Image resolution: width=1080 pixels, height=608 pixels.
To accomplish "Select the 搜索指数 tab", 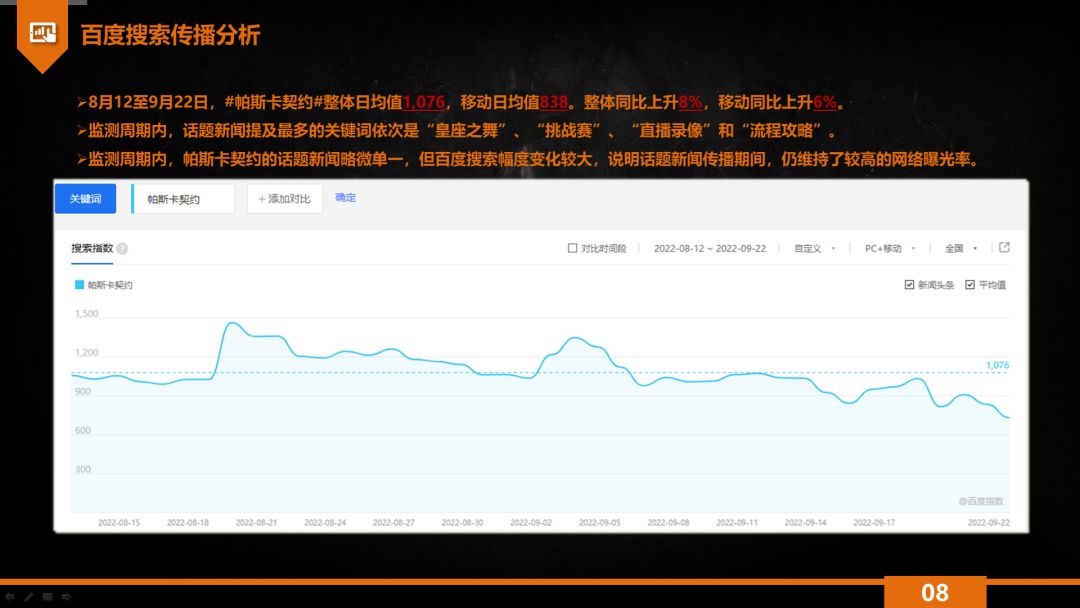I will pos(92,249).
